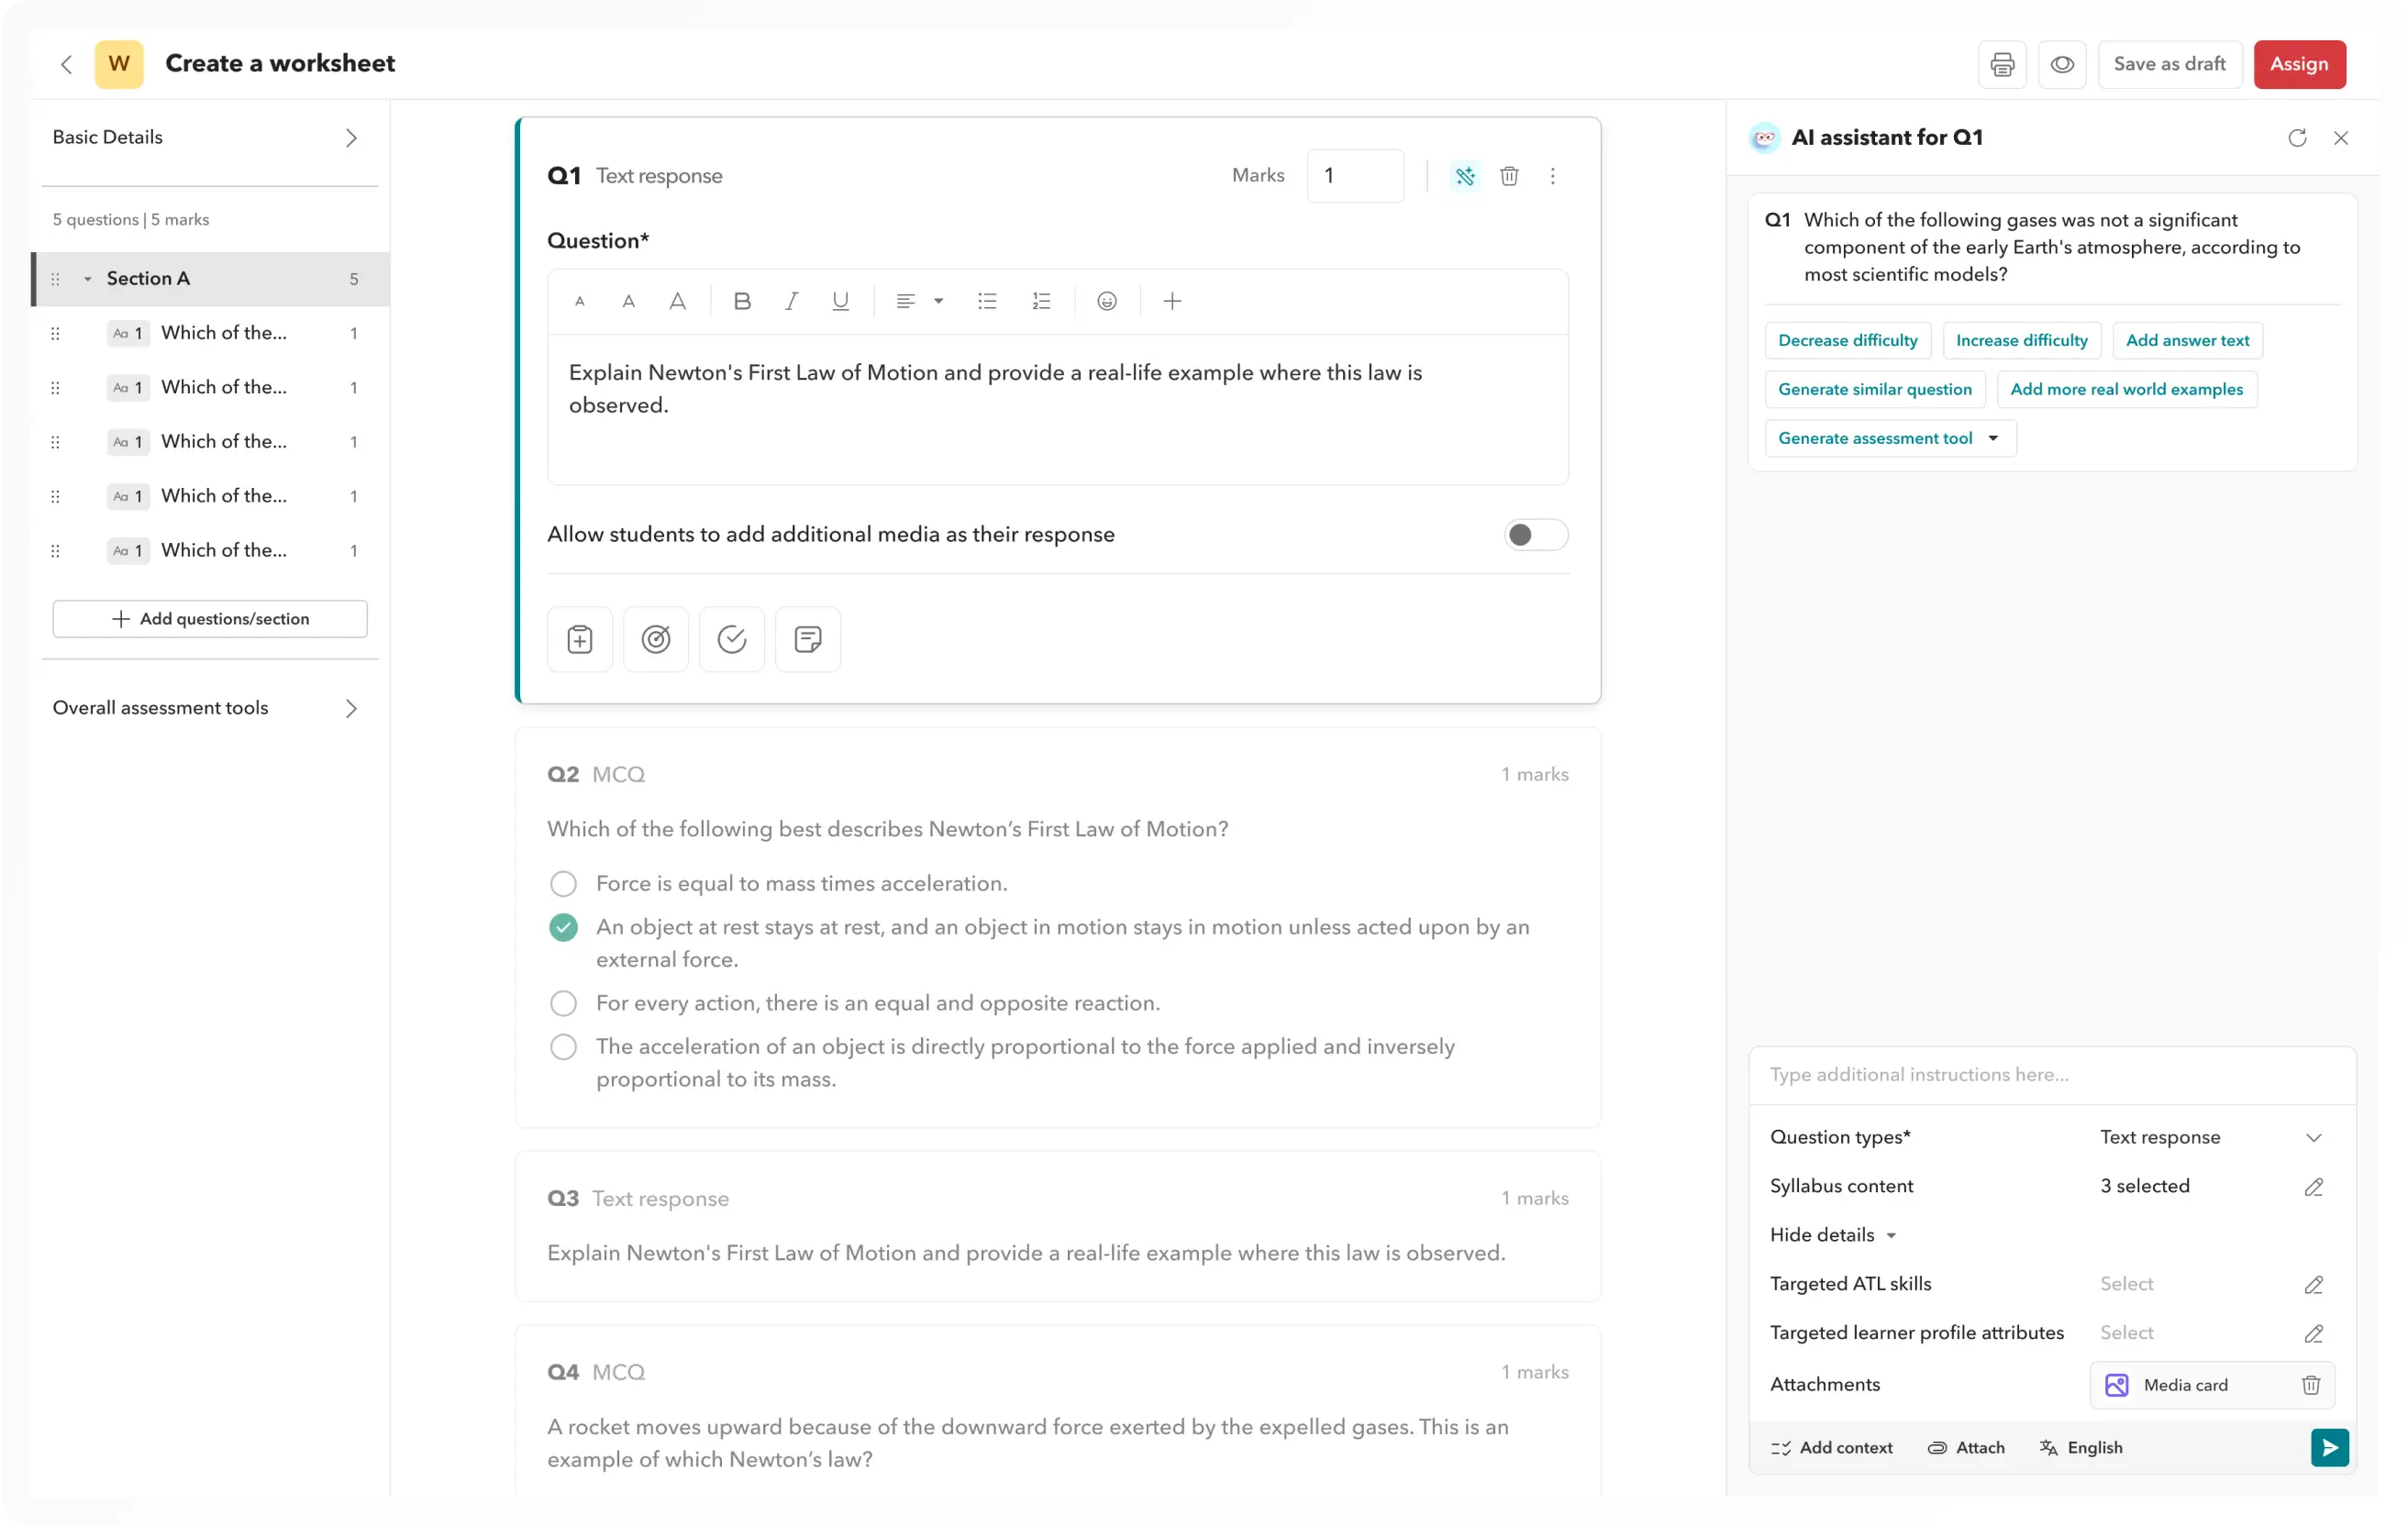Viewport: 2408px width, 1526px height.
Task: Insert an emoji into the question text
Action: (1107, 301)
